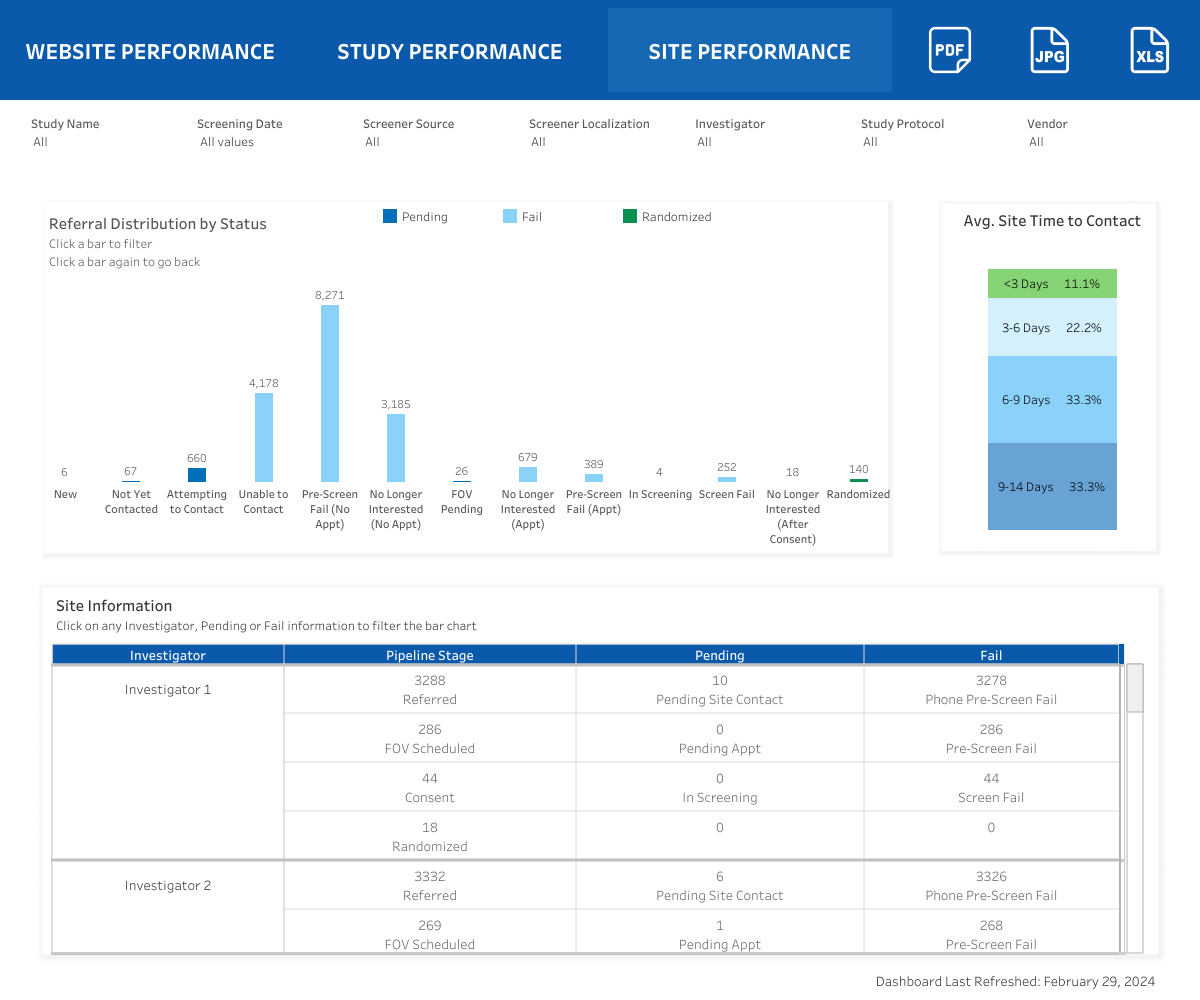Filter by the Unable to Contact bar
This screenshot has width=1200, height=1000.
264,438
